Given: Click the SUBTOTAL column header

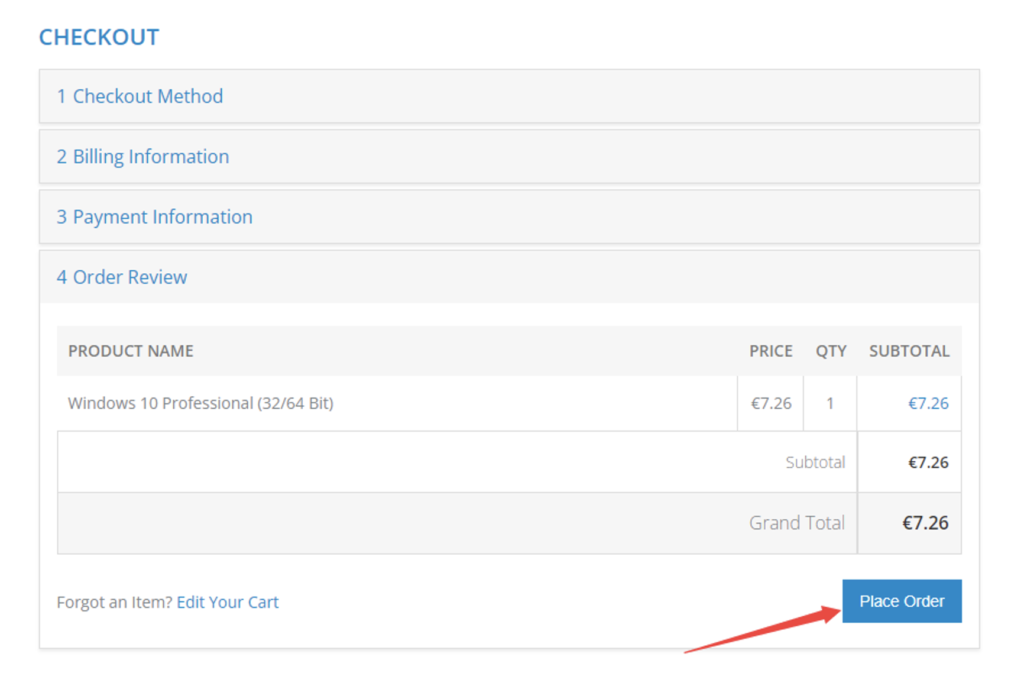Looking at the screenshot, I should coord(909,351).
